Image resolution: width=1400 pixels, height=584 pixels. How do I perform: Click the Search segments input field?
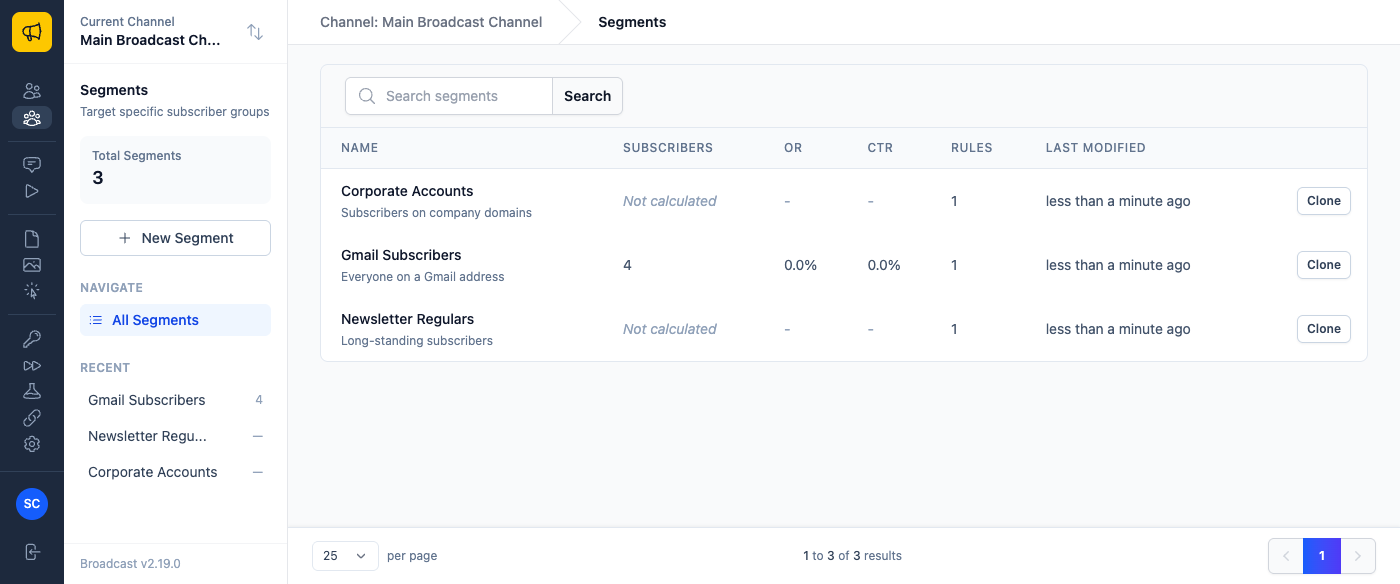[x=449, y=96]
